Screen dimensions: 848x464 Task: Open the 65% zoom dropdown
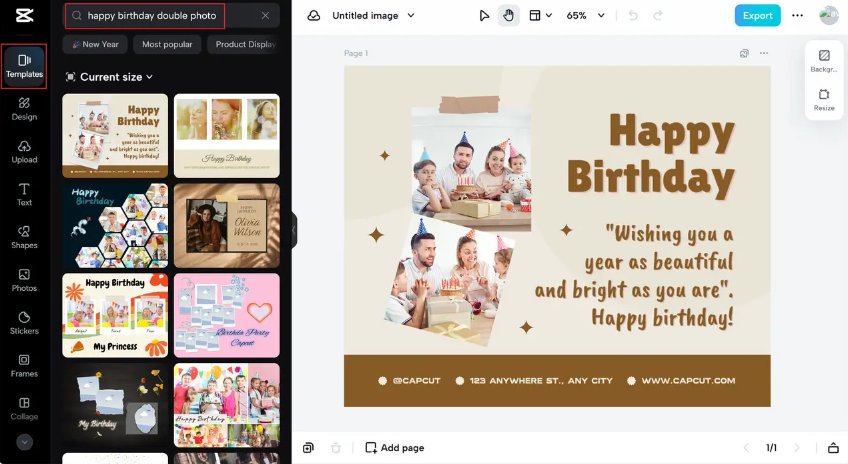pos(585,16)
